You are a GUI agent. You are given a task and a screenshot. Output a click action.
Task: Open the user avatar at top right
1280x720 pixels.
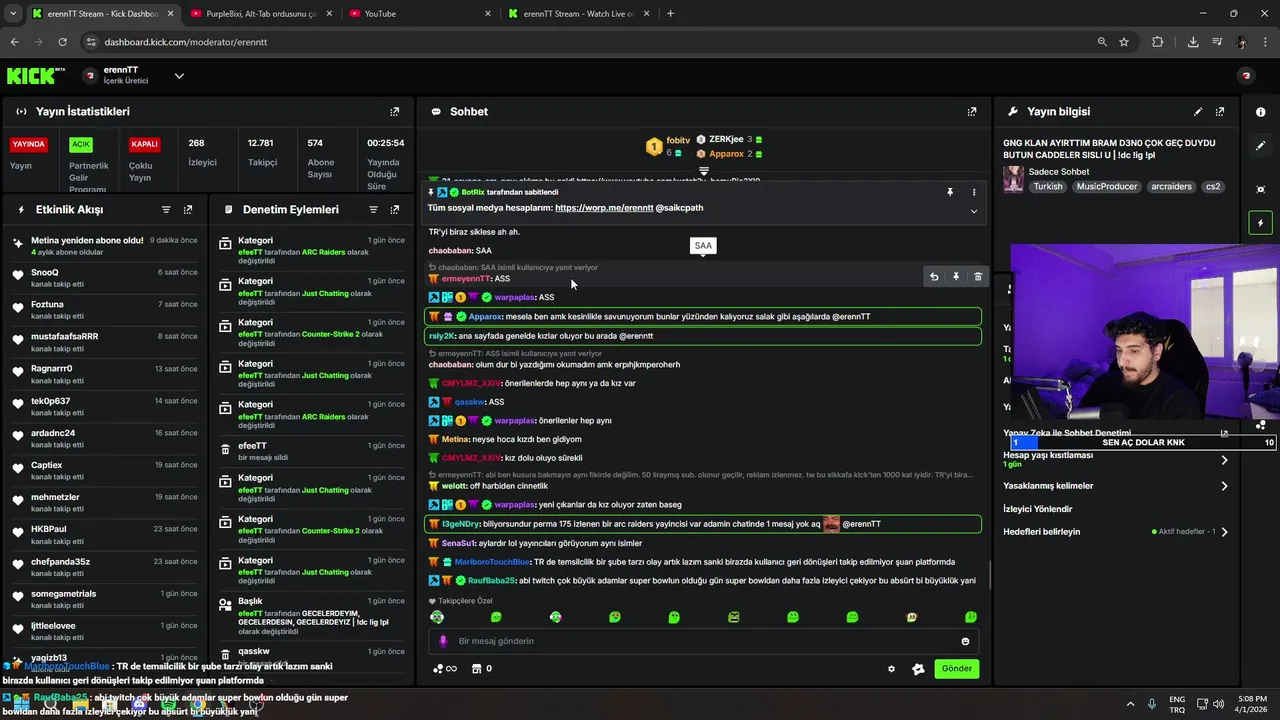1246,76
